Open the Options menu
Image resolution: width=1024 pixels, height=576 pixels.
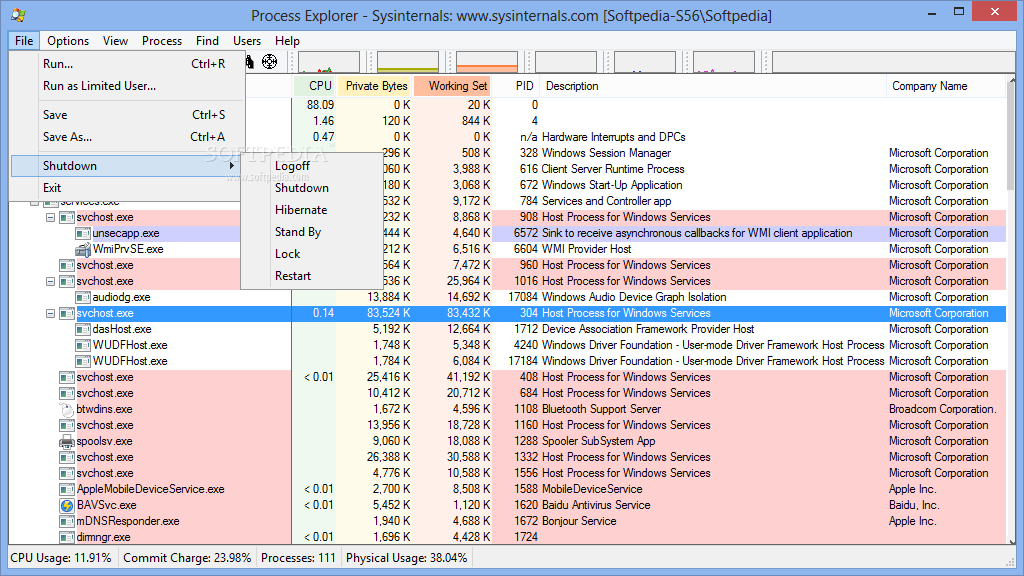tap(68, 41)
